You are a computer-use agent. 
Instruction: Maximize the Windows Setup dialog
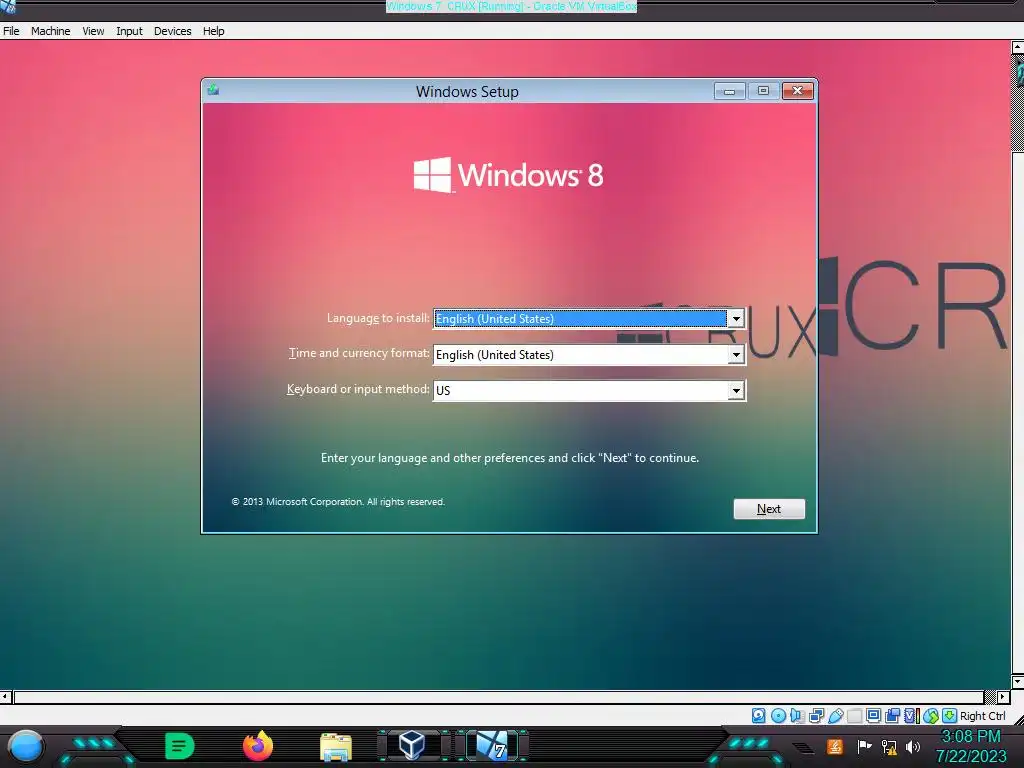[x=763, y=91]
